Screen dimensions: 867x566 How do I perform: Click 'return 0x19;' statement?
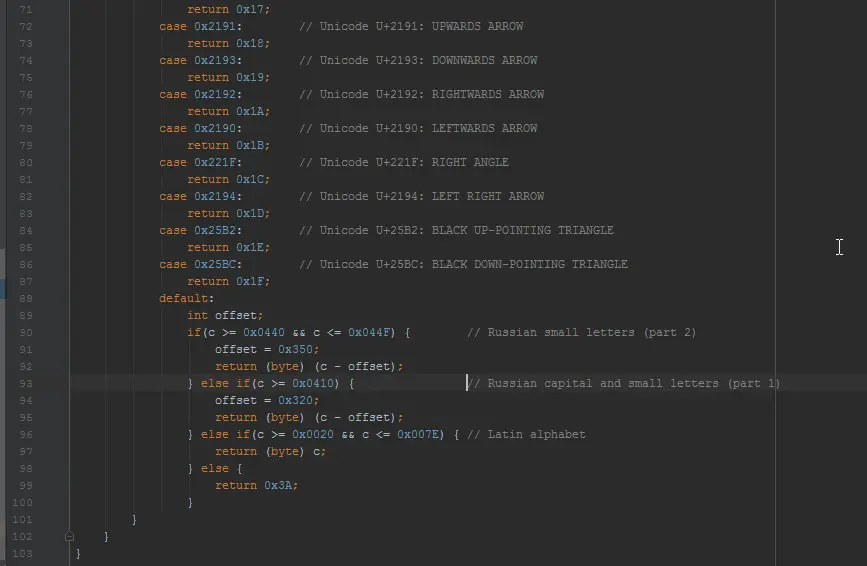pyautogui.click(x=228, y=78)
